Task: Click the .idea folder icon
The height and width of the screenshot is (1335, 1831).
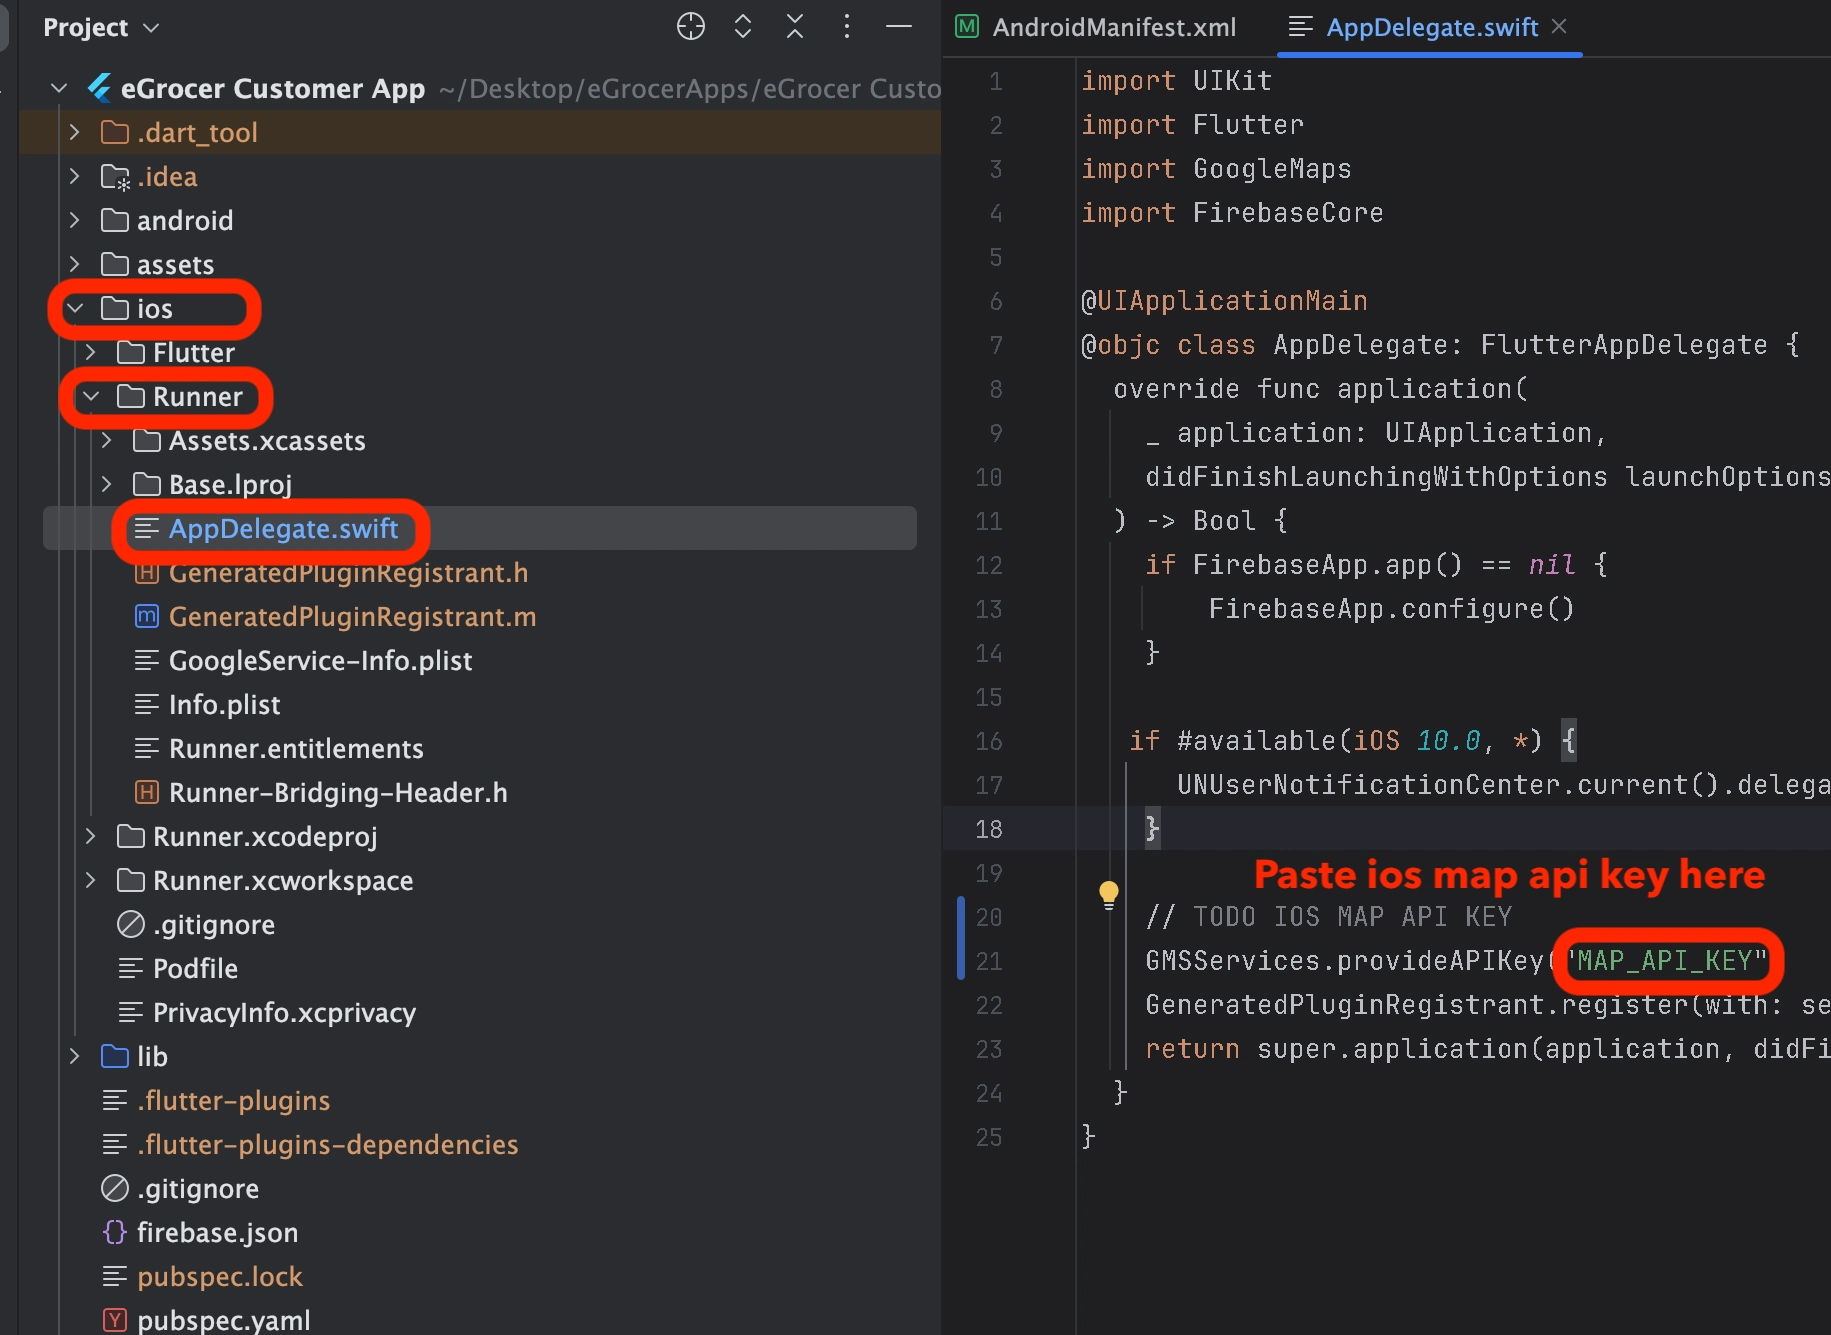Action: [115, 177]
